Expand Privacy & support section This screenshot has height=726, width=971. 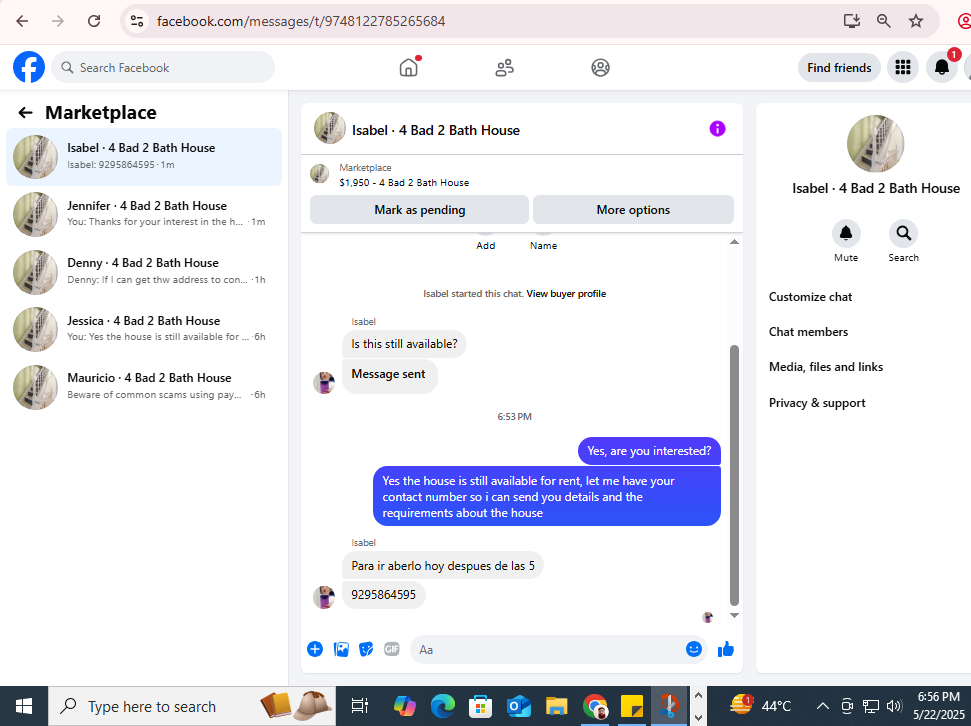coord(817,403)
